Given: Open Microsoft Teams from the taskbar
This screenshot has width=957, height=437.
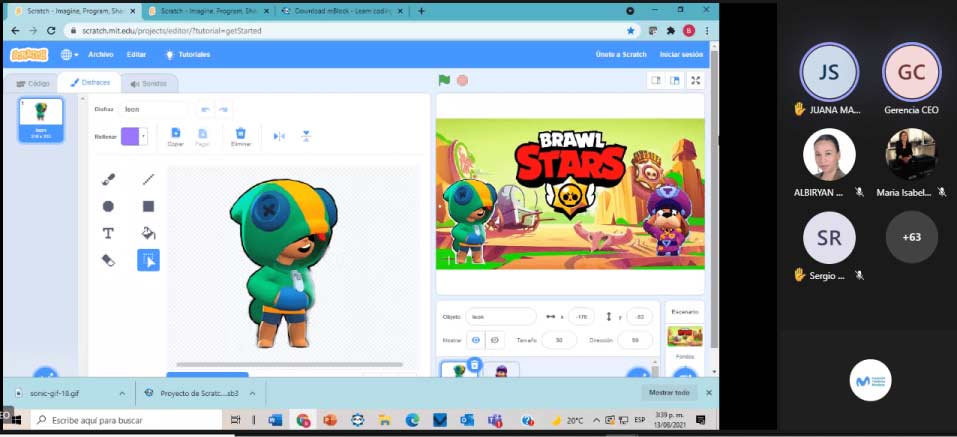Looking at the screenshot, I should (x=495, y=420).
